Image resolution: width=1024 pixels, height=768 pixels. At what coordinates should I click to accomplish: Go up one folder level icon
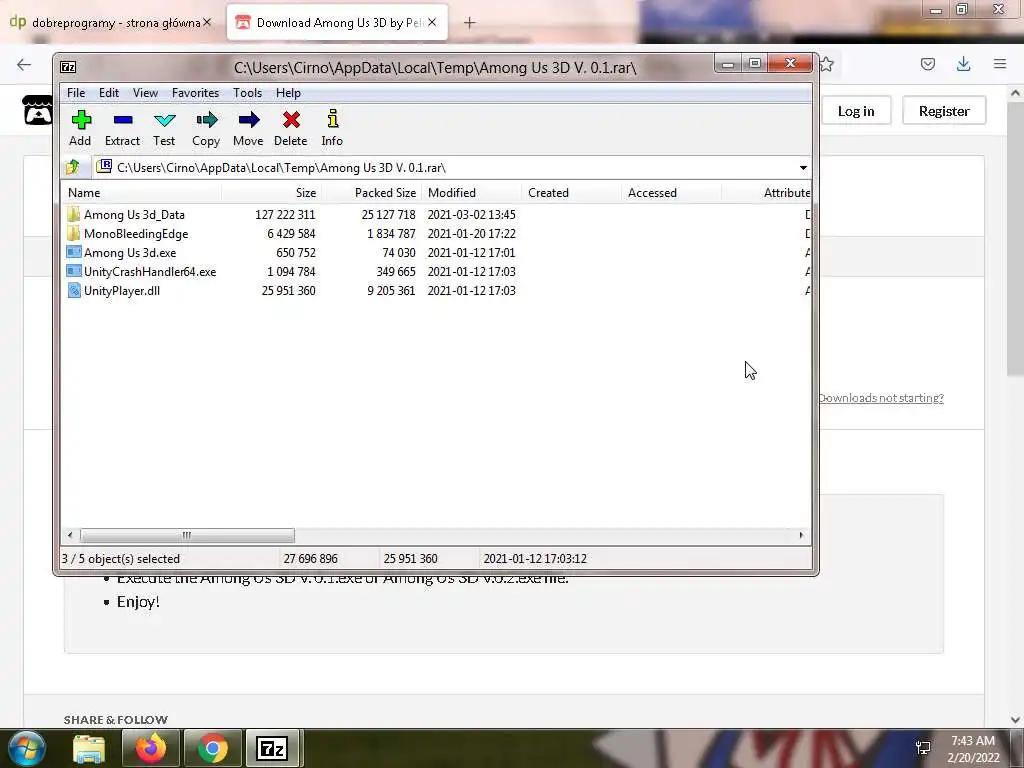pyautogui.click(x=72, y=167)
